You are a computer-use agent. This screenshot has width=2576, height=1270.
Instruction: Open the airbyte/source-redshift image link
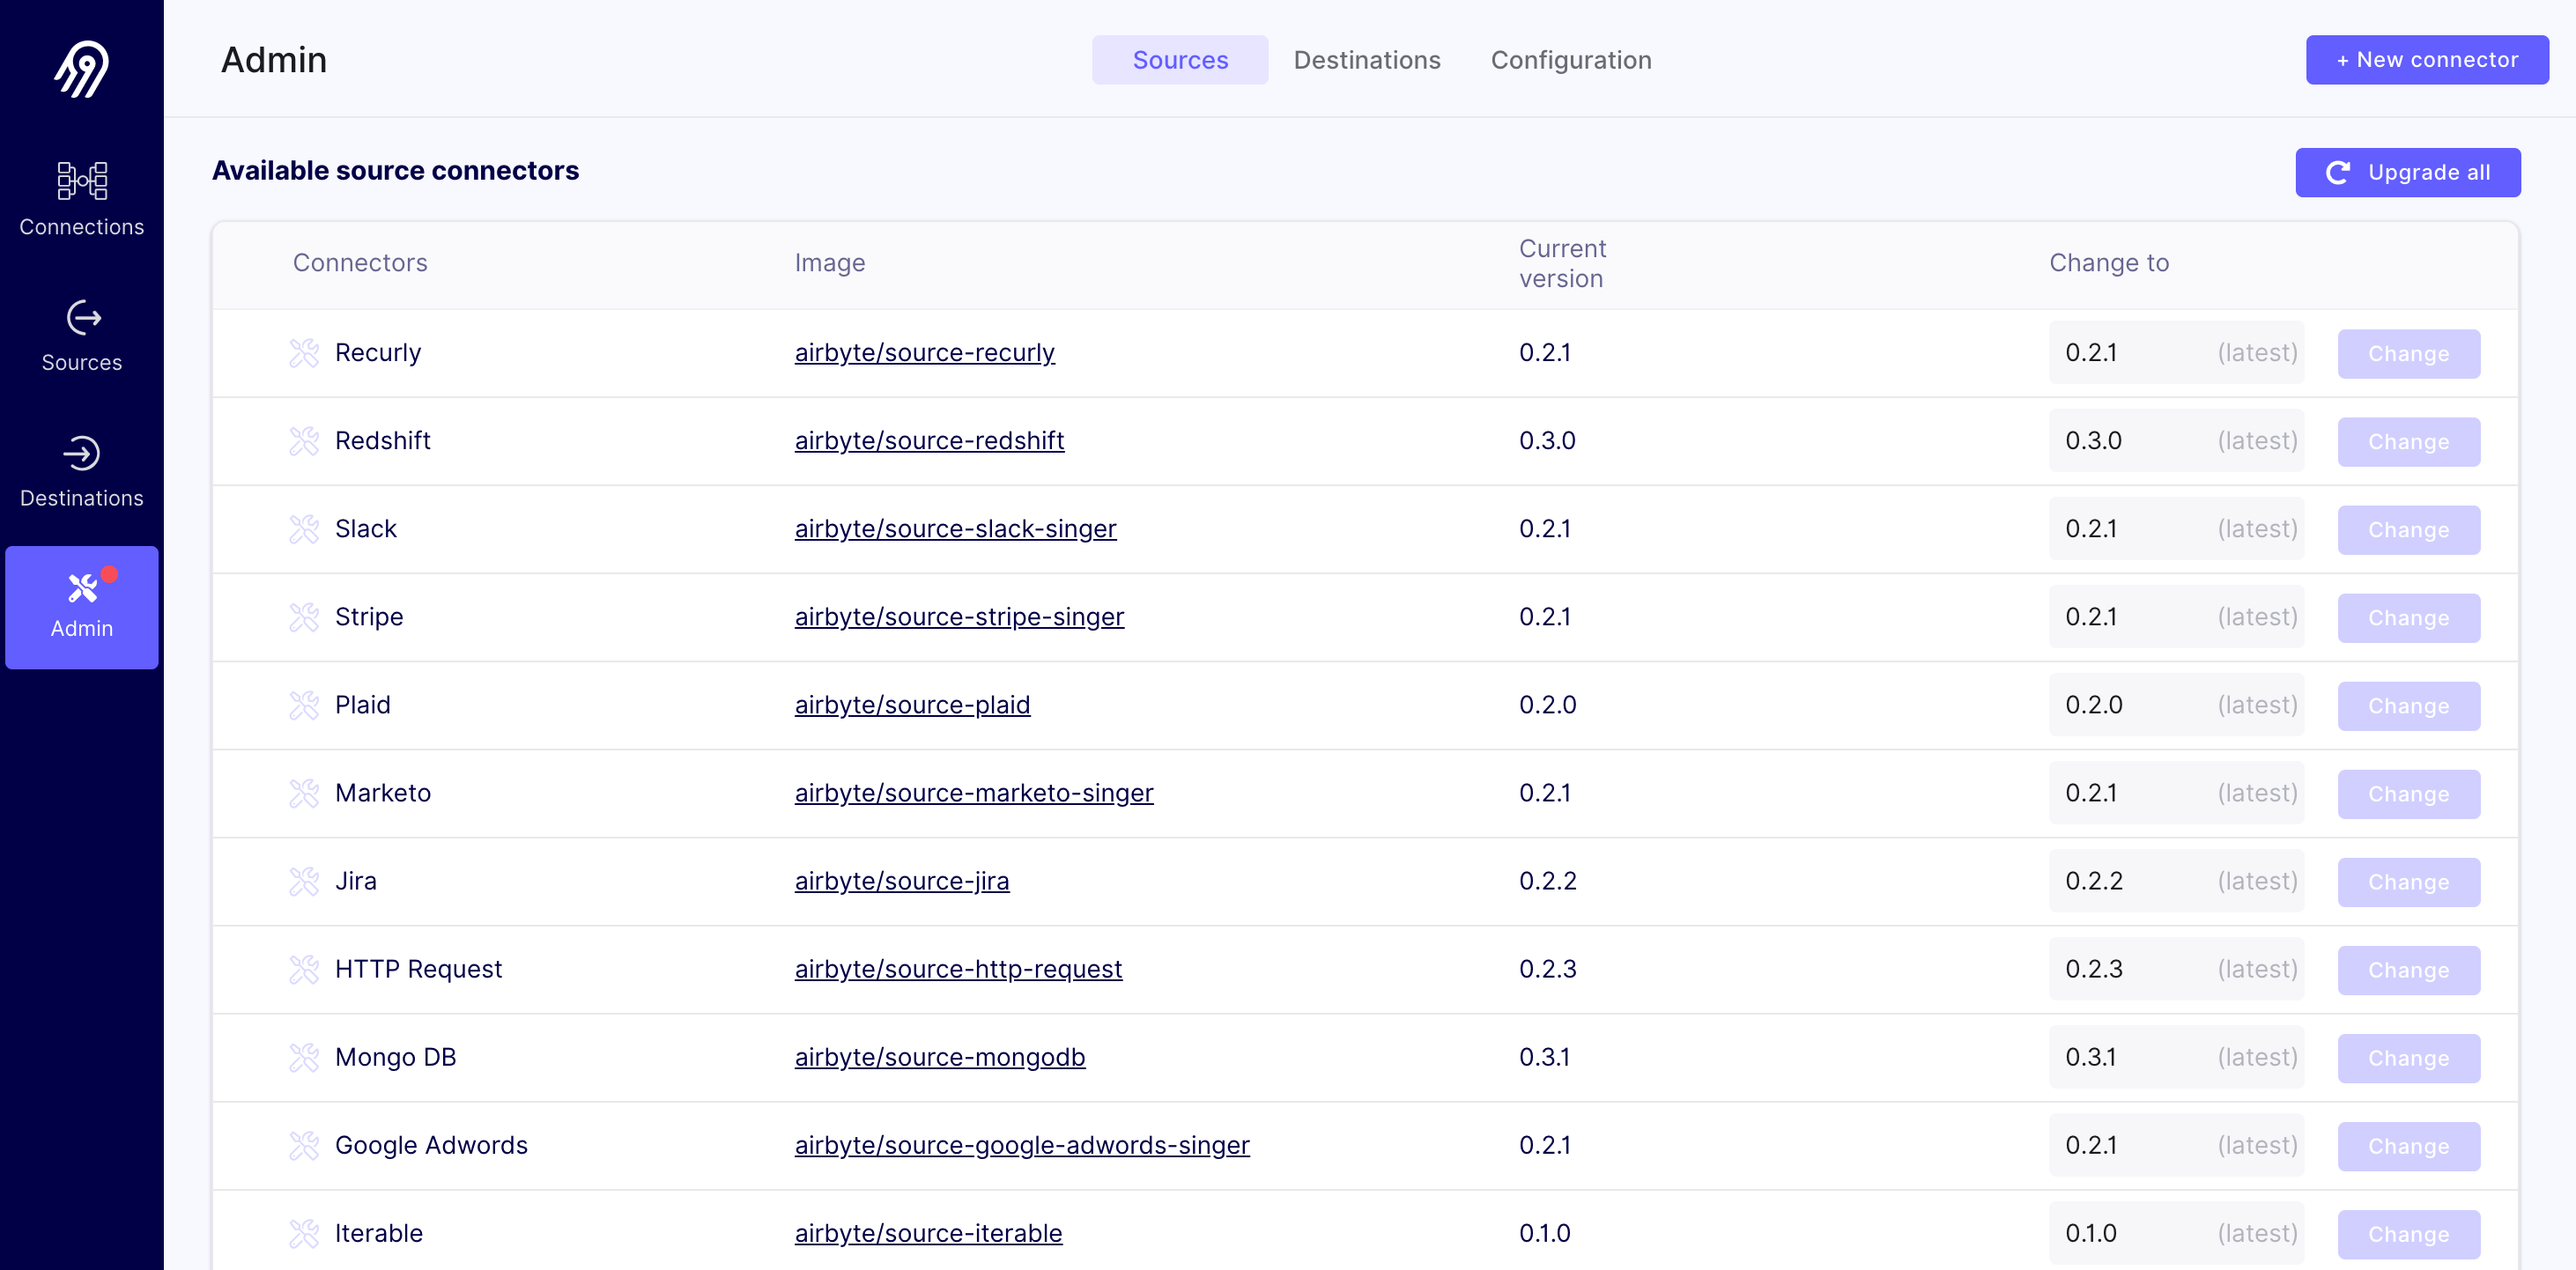[928, 441]
